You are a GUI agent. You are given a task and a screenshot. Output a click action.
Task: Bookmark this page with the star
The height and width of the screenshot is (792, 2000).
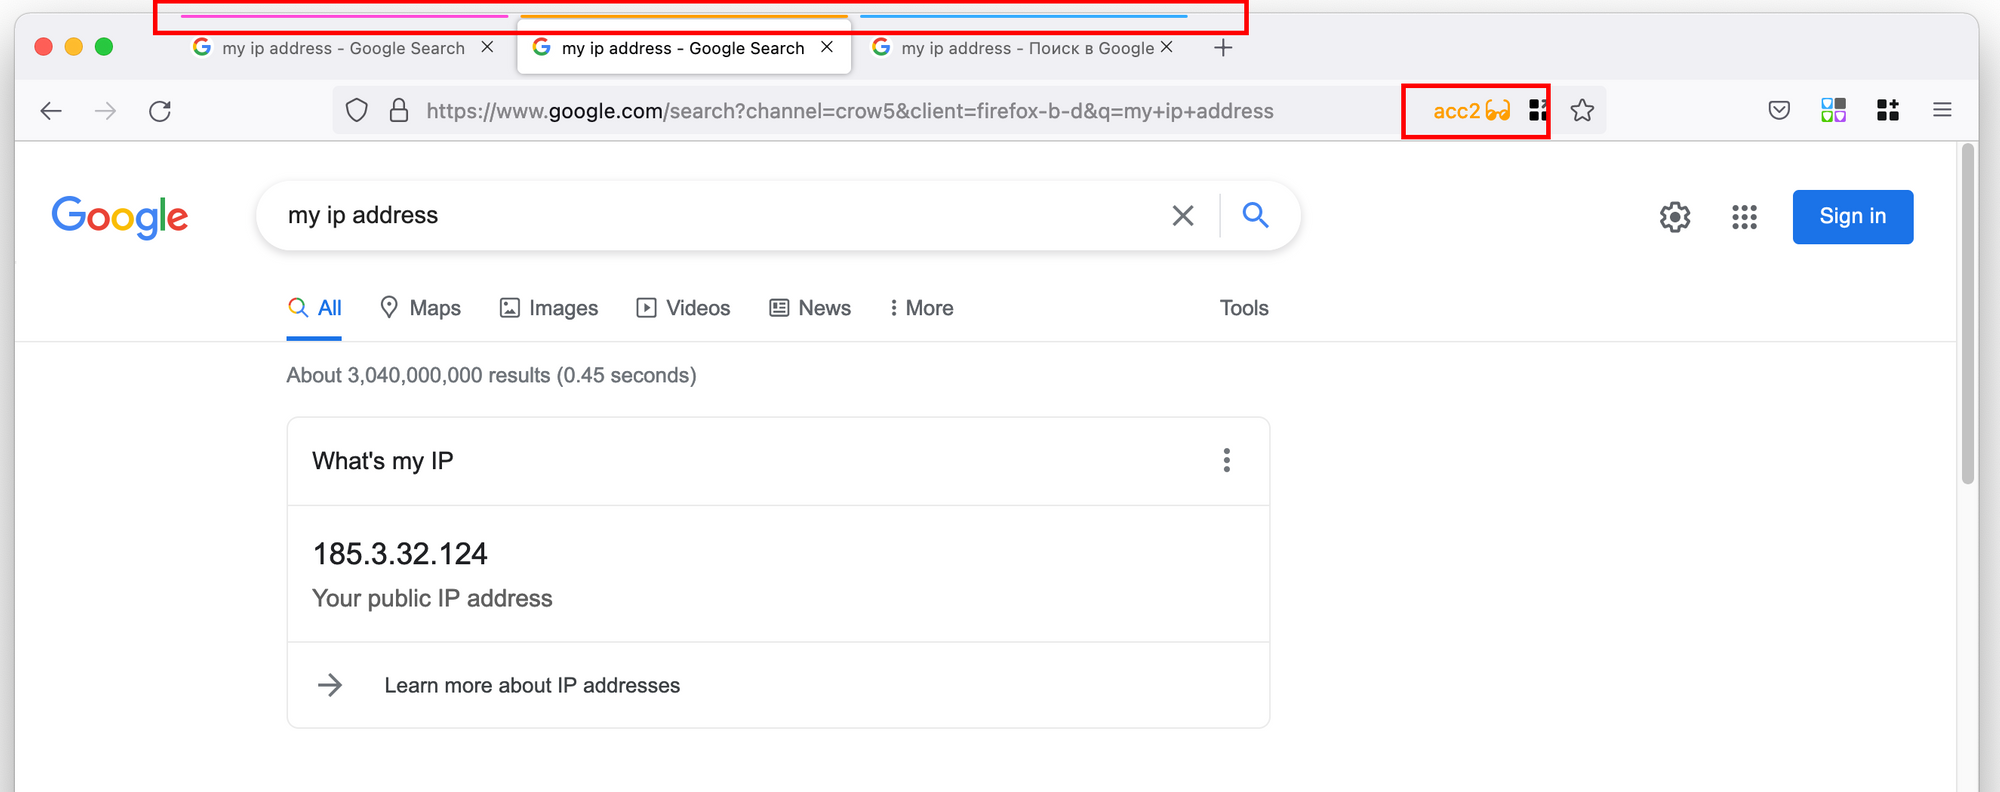[x=1582, y=111]
